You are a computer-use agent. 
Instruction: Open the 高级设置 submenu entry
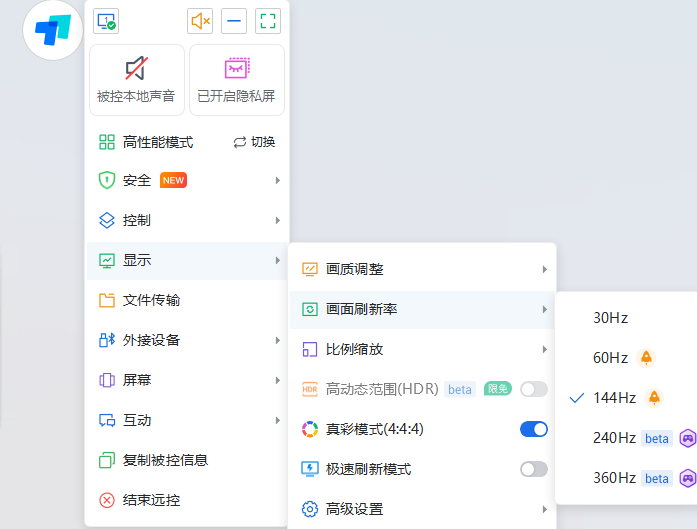(x=422, y=509)
